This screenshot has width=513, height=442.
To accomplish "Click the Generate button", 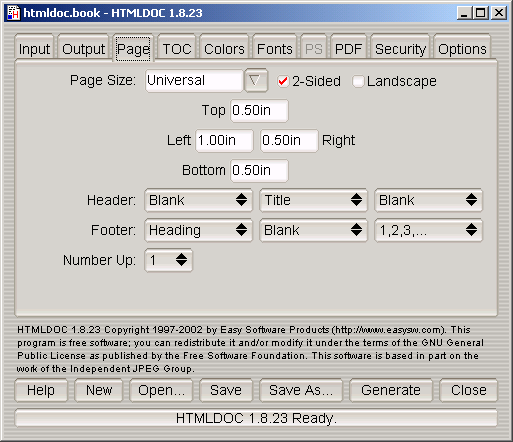I will pos(391,390).
